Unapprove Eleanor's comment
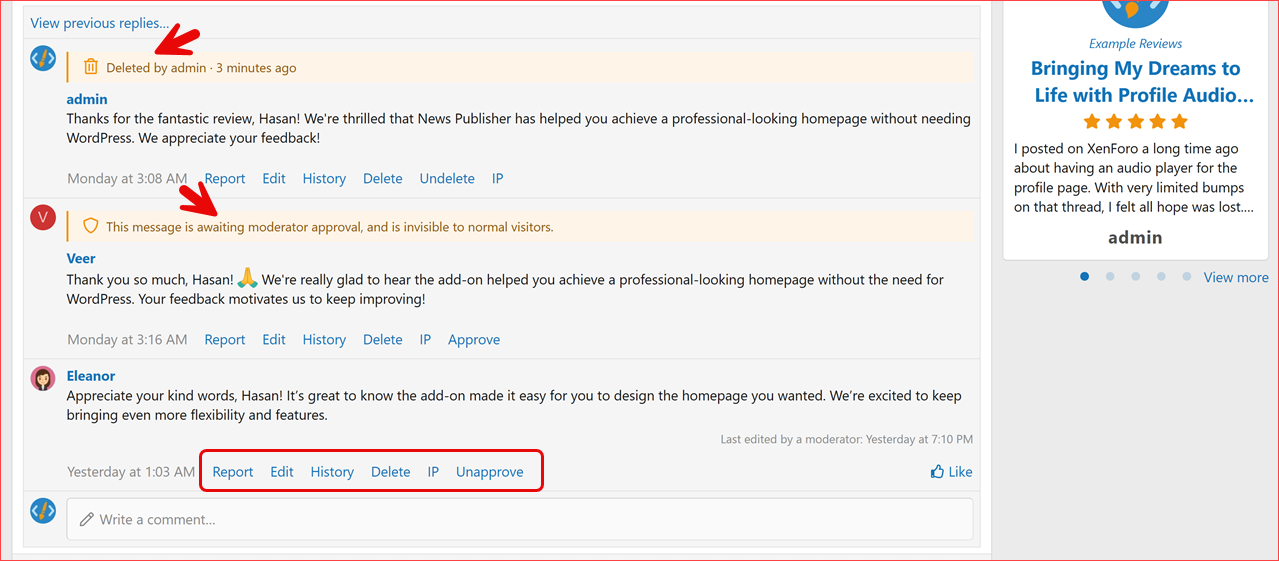 point(490,471)
